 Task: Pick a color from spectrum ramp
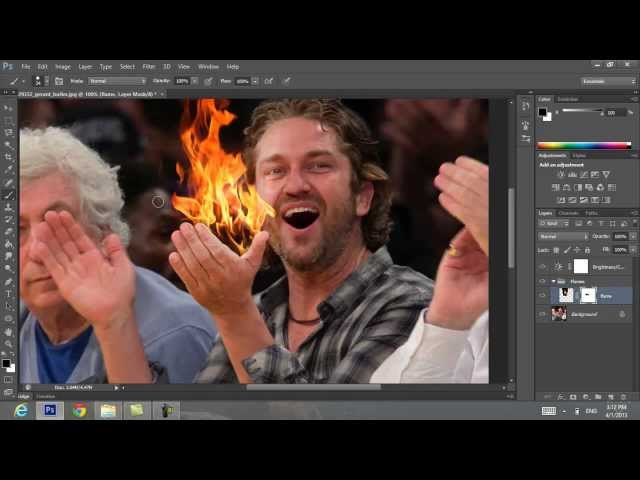click(x=584, y=145)
